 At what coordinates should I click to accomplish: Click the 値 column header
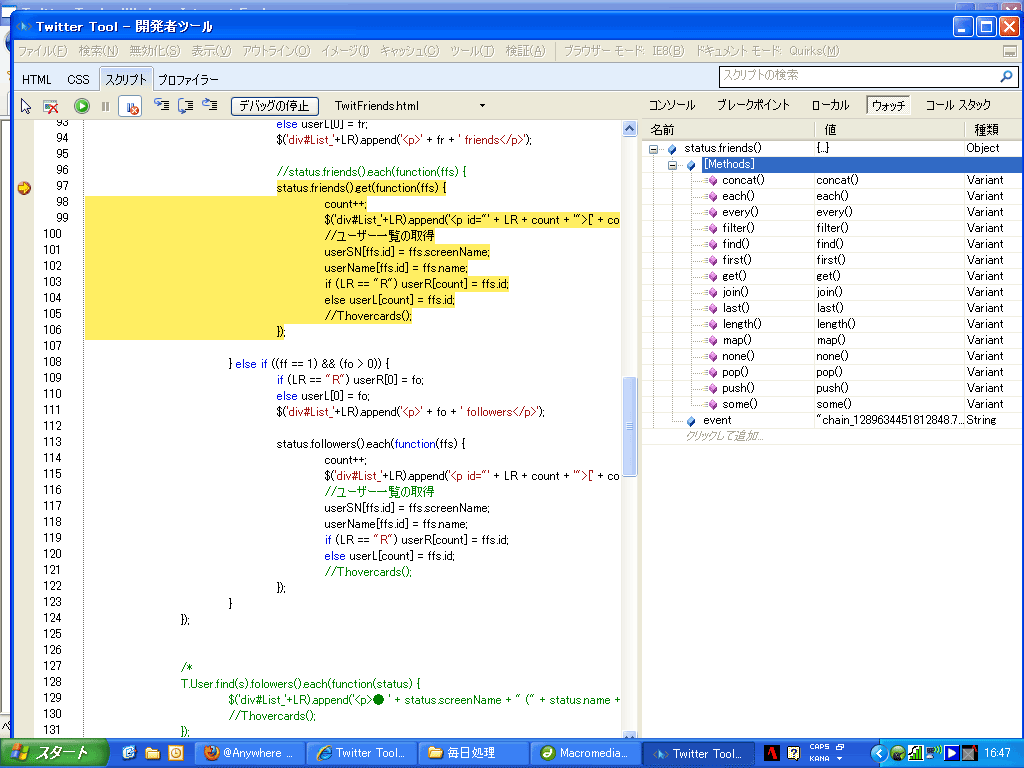coord(889,130)
